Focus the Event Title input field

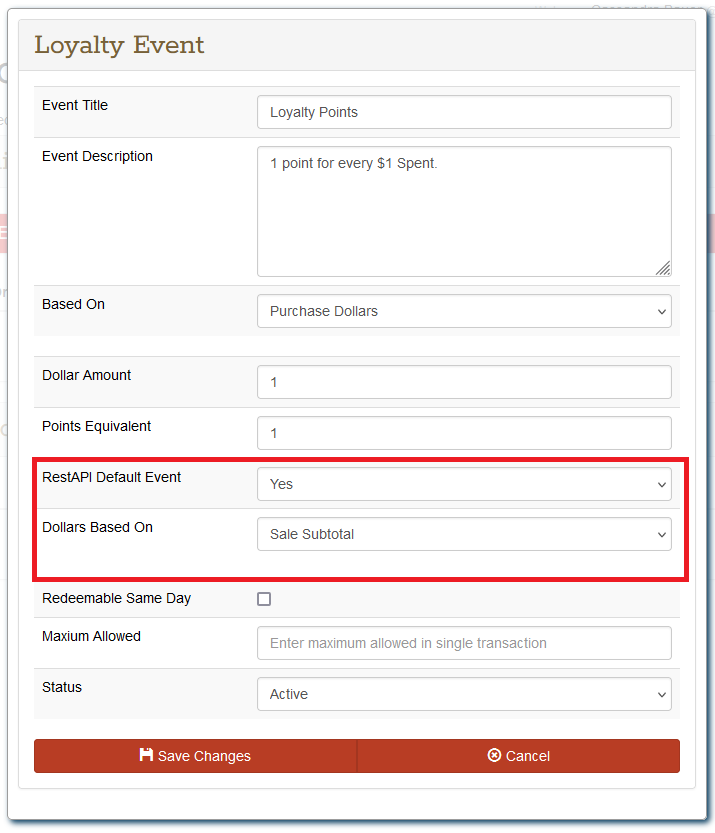tap(464, 112)
